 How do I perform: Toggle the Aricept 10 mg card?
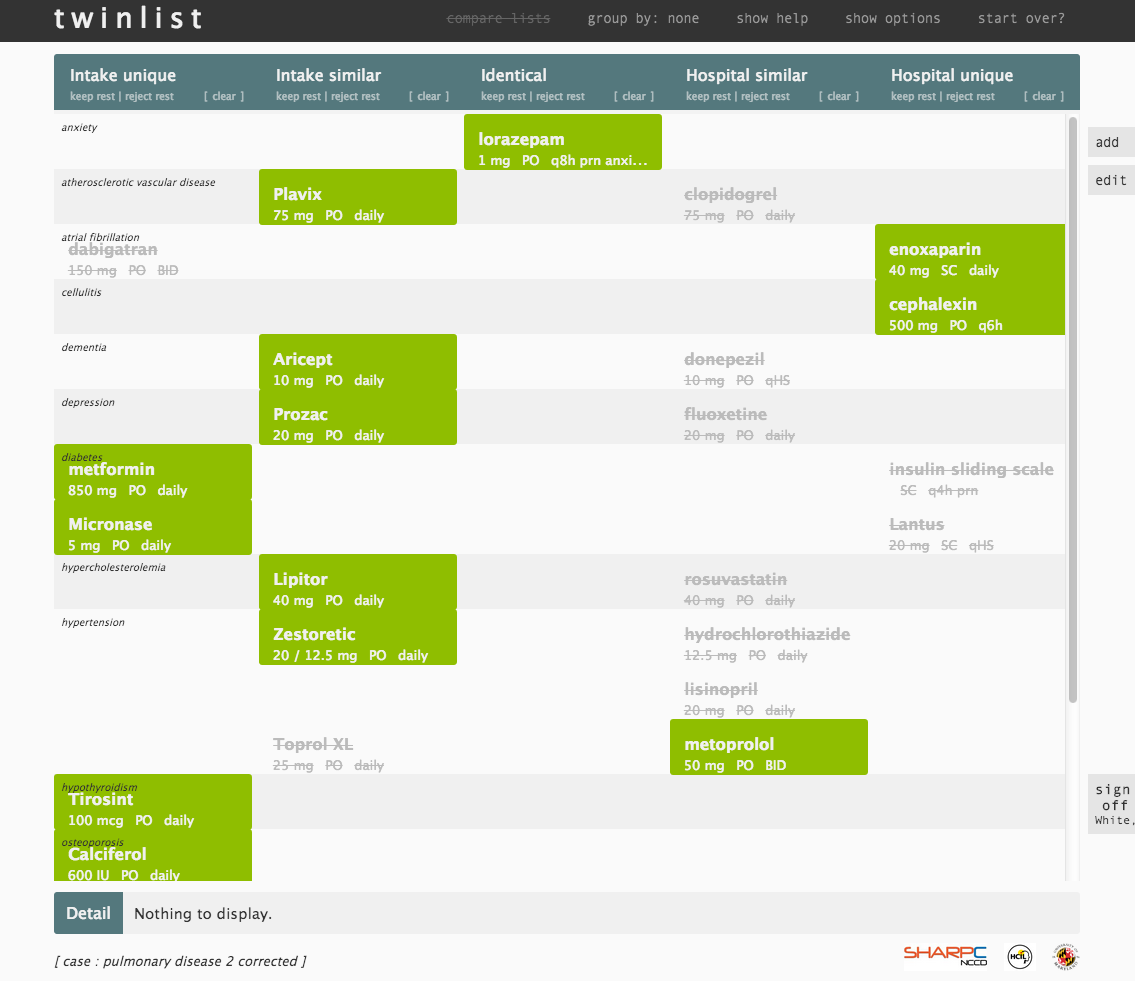click(x=358, y=362)
